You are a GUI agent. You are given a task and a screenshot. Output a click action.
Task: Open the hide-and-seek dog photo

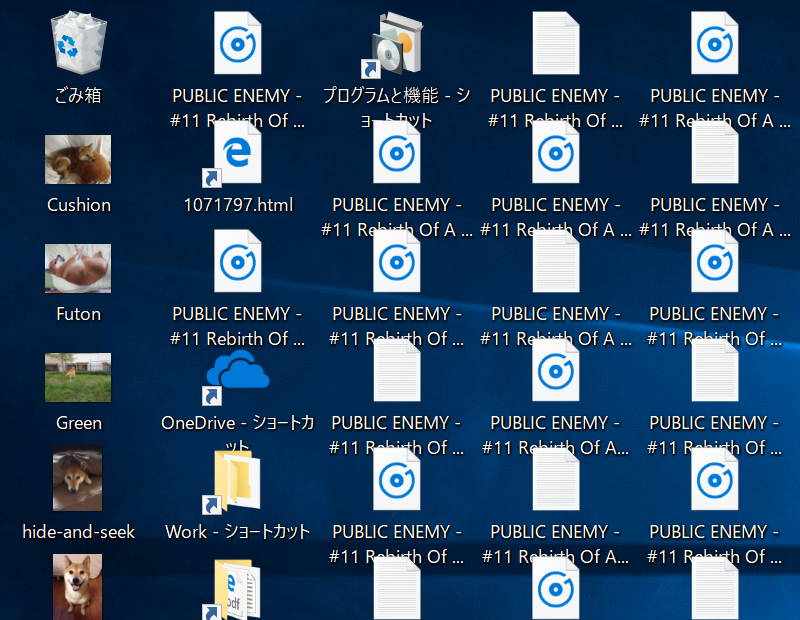(78, 478)
